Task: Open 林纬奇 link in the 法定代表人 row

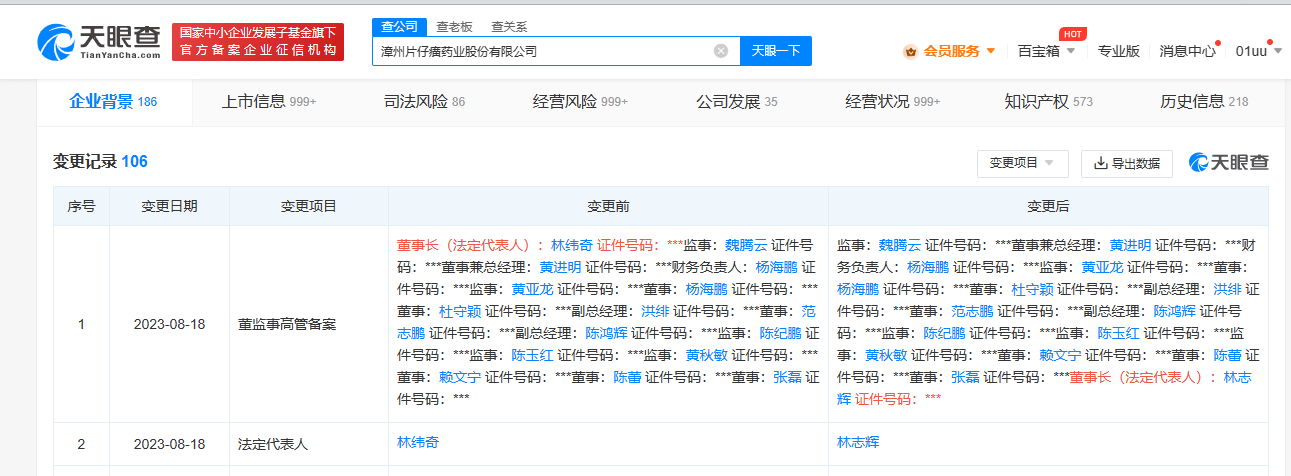Action: (418, 442)
